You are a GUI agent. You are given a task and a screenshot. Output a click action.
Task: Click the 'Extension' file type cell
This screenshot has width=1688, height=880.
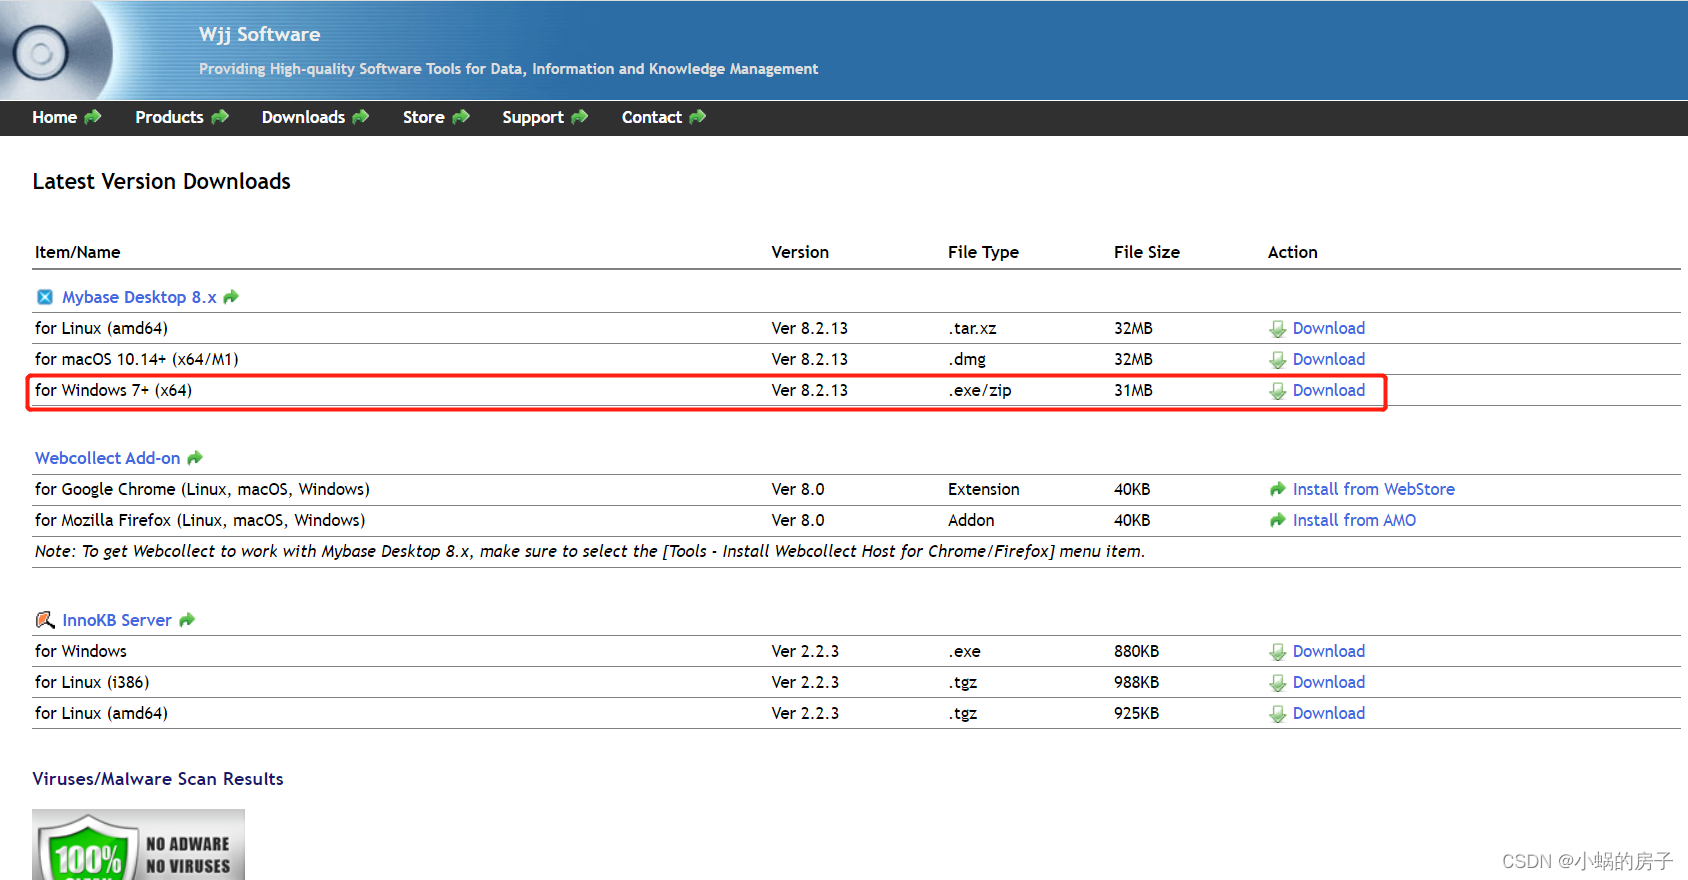(984, 489)
